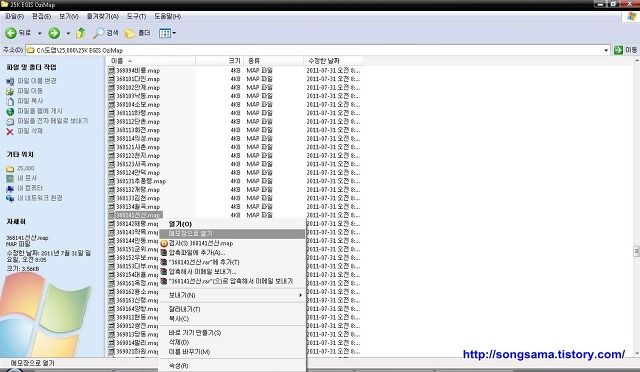
Task: Open the 검색 search pane
Action: point(105,33)
